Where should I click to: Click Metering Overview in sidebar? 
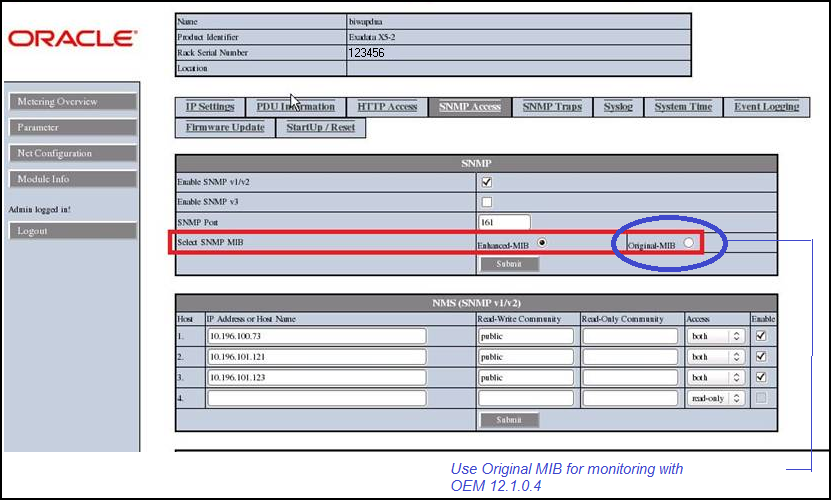click(x=73, y=102)
